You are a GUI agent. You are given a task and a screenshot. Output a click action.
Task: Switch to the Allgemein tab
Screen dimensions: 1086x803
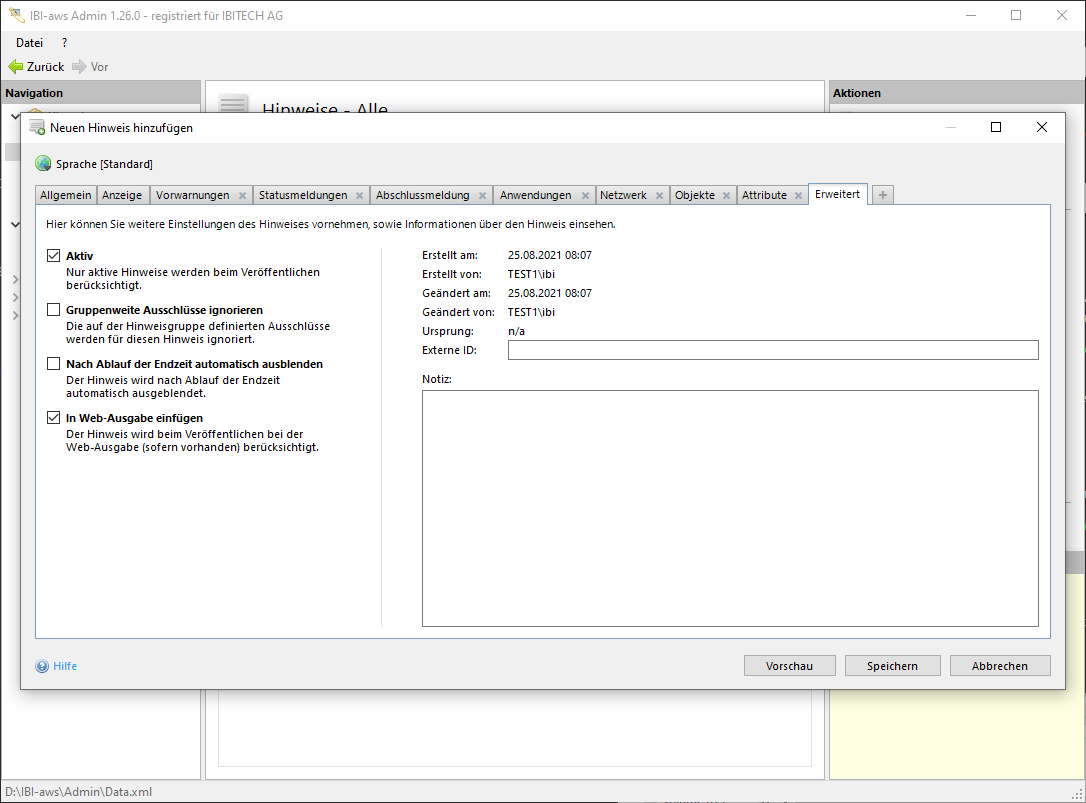point(66,195)
